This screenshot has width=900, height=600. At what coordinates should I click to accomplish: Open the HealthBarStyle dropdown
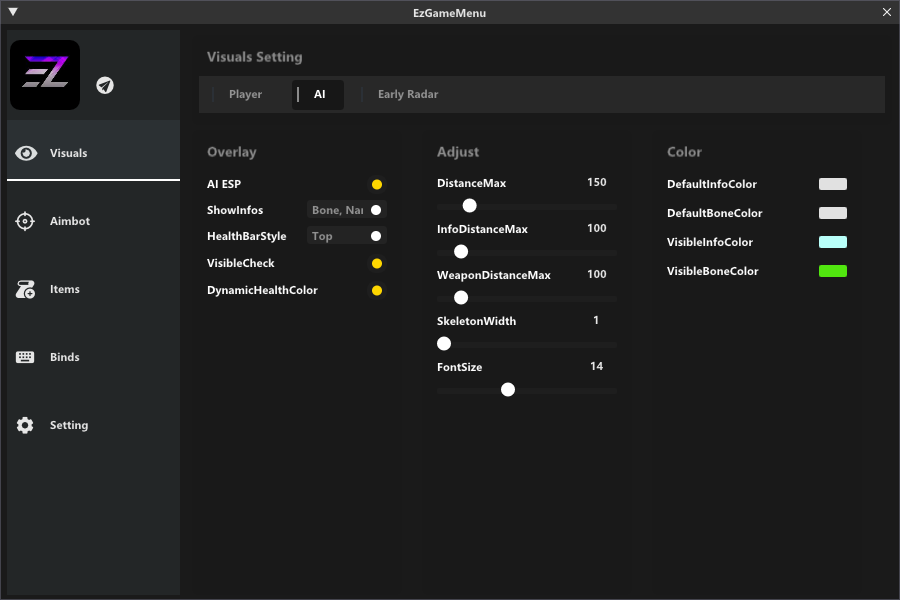pyautogui.click(x=347, y=236)
